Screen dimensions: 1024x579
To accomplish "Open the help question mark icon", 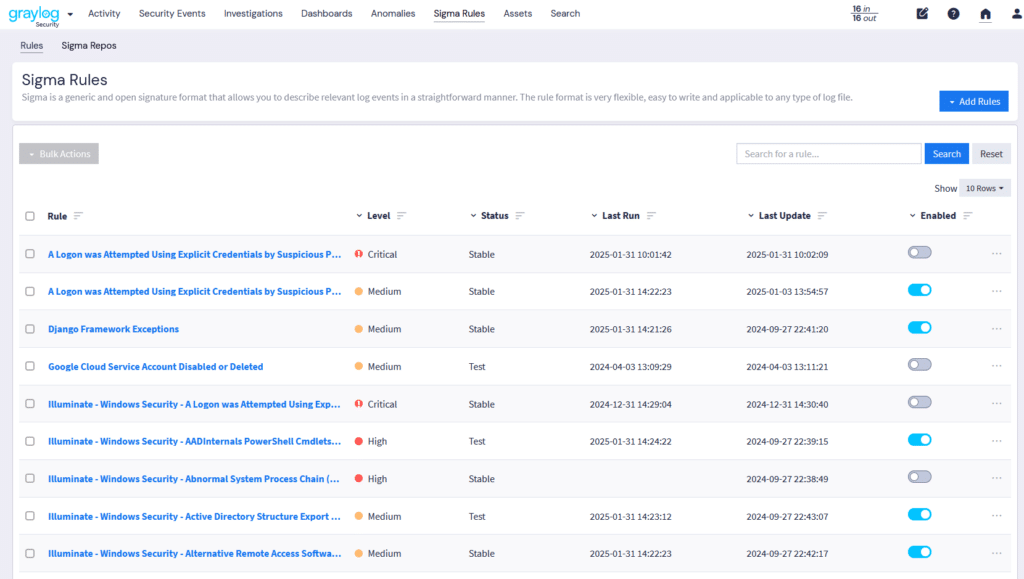I will (x=953, y=13).
